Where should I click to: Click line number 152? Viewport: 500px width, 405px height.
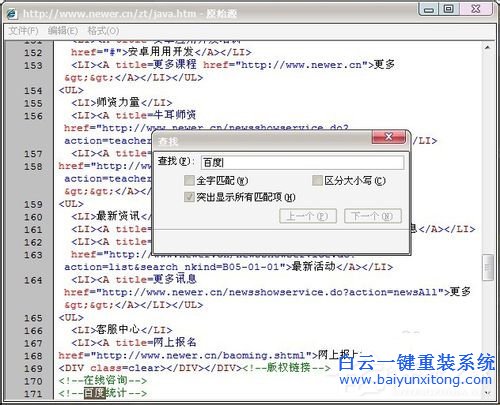(33, 53)
